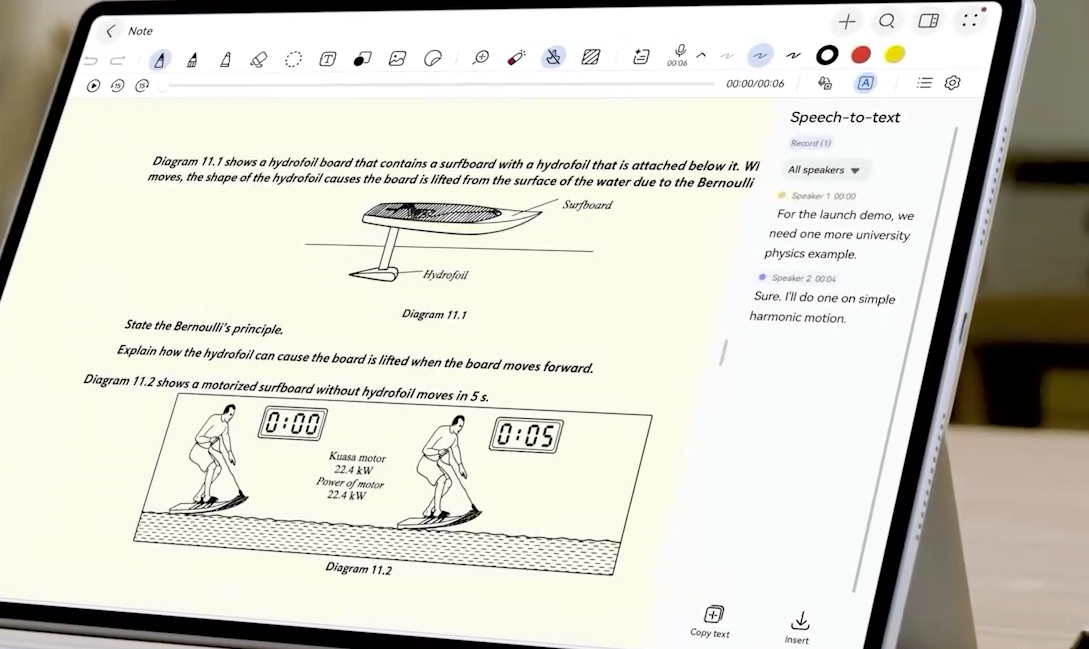The width and height of the screenshot is (1089, 649).
Task: Undo the last stroke
Action: [91, 61]
